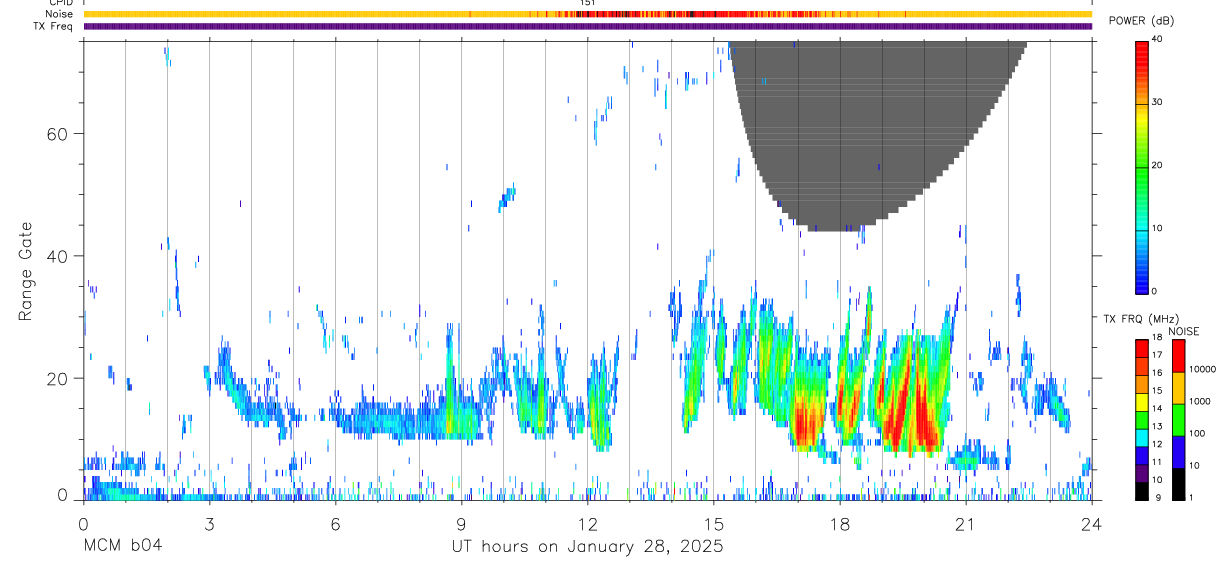
Task: Click the 30 tick on power scale
Action: coord(1158,102)
